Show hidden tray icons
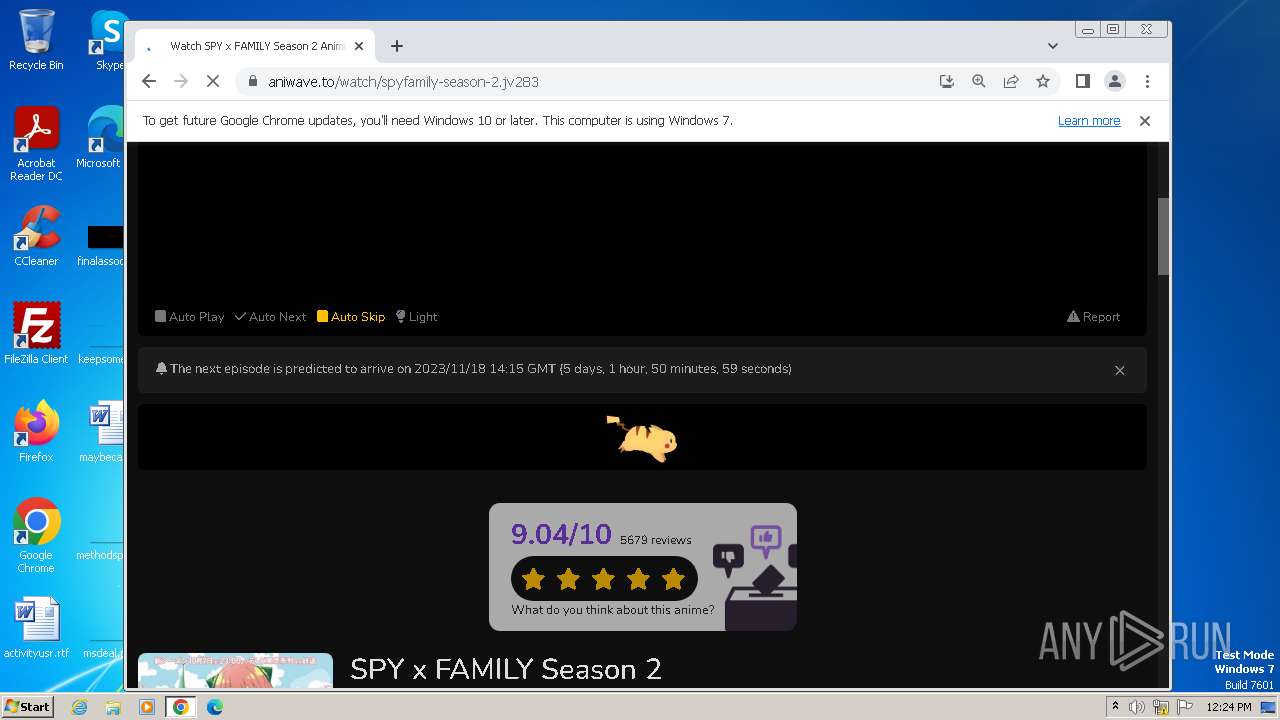Viewport: 1280px width, 720px height. [x=1115, y=707]
